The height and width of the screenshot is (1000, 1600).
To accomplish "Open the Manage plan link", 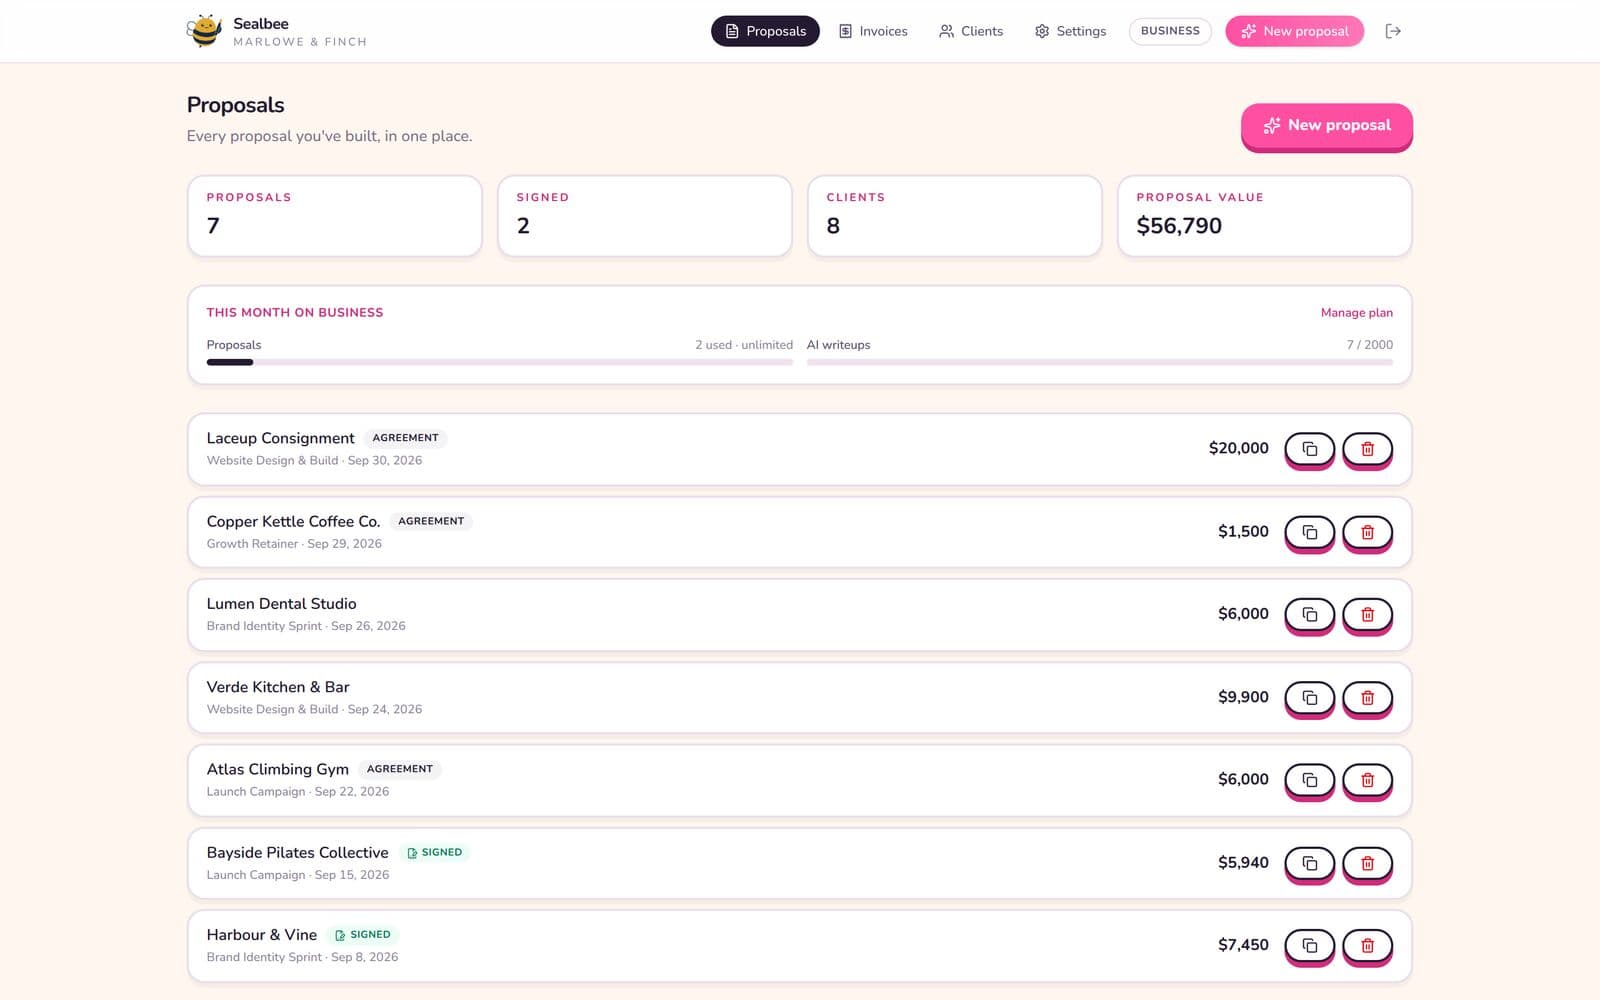I will [x=1356, y=313].
